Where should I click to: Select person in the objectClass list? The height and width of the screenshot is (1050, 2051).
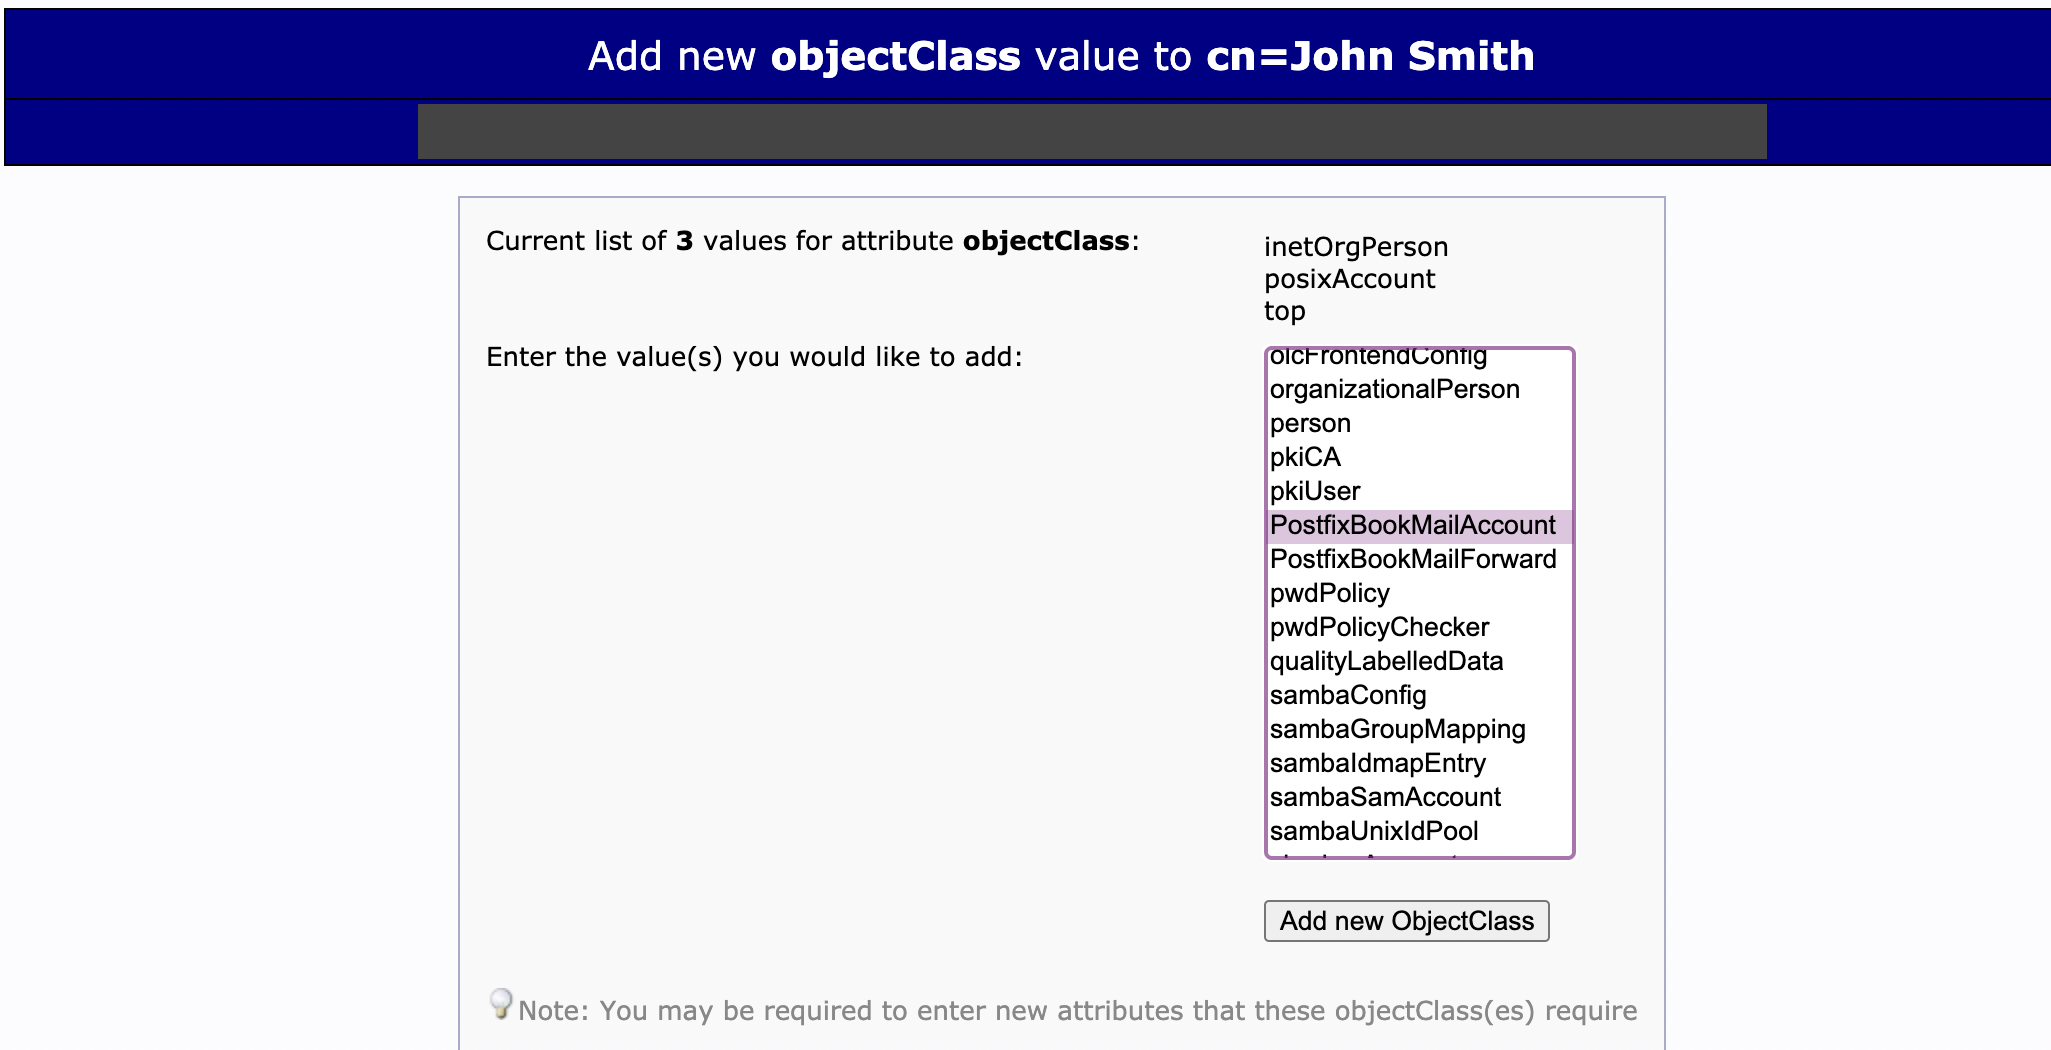point(1419,423)
